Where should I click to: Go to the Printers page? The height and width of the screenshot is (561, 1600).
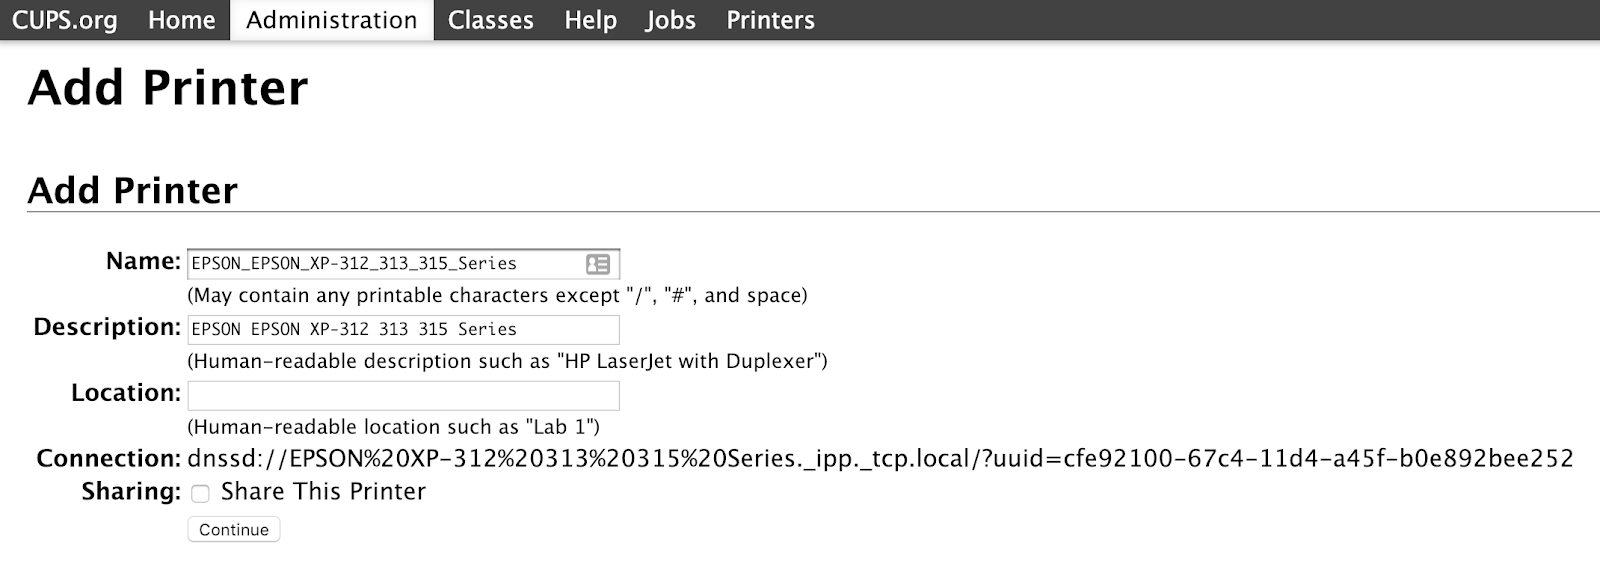coord(770,20)
